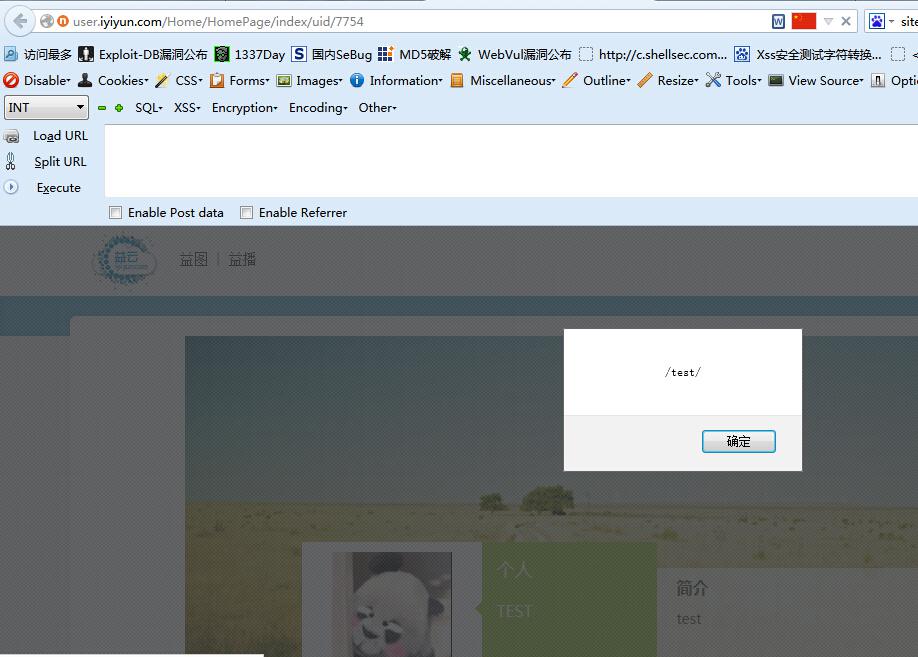Image resolution: width=918 pixels, height=657 pixels.
Task: Open the HackBar Other menu
Action: (x=378, y=108)
